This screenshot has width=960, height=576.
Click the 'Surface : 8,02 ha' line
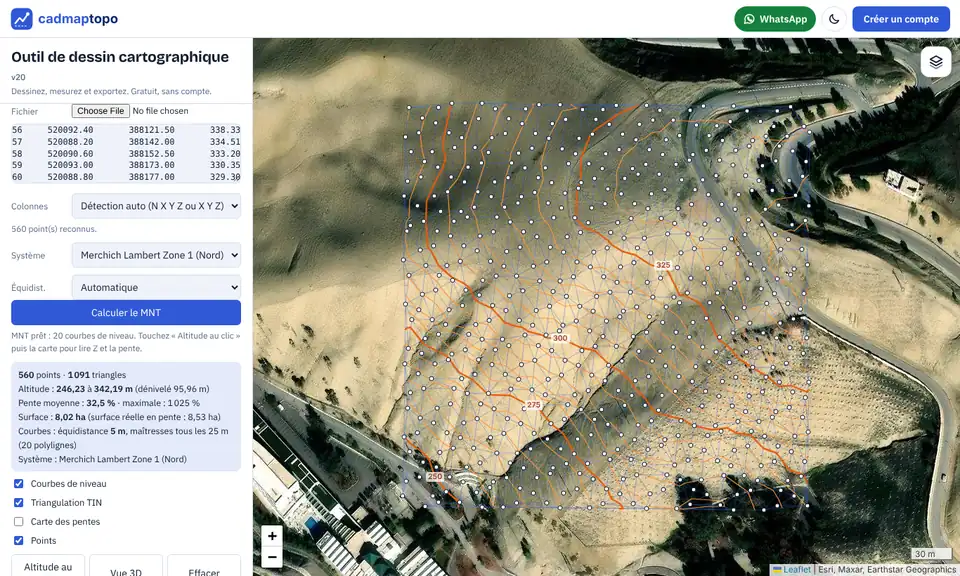tap(119, 417)
